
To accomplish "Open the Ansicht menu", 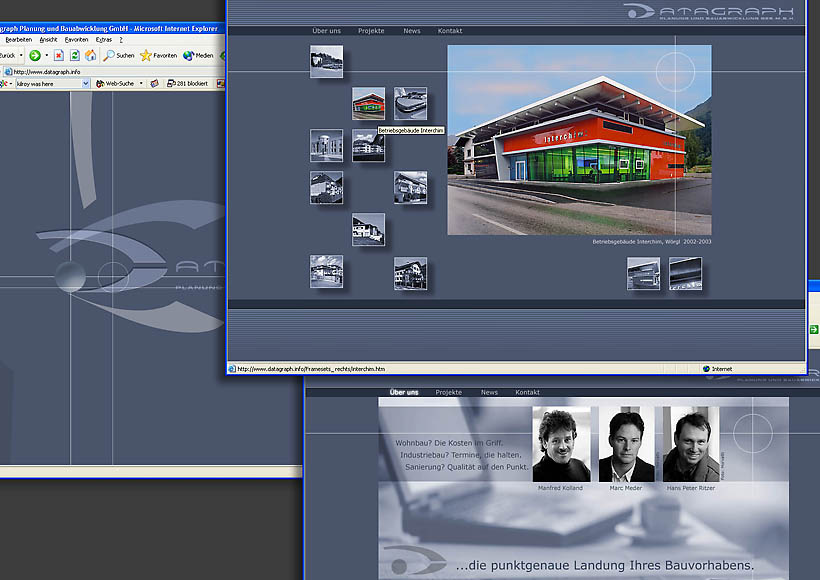I will [48, 39].
